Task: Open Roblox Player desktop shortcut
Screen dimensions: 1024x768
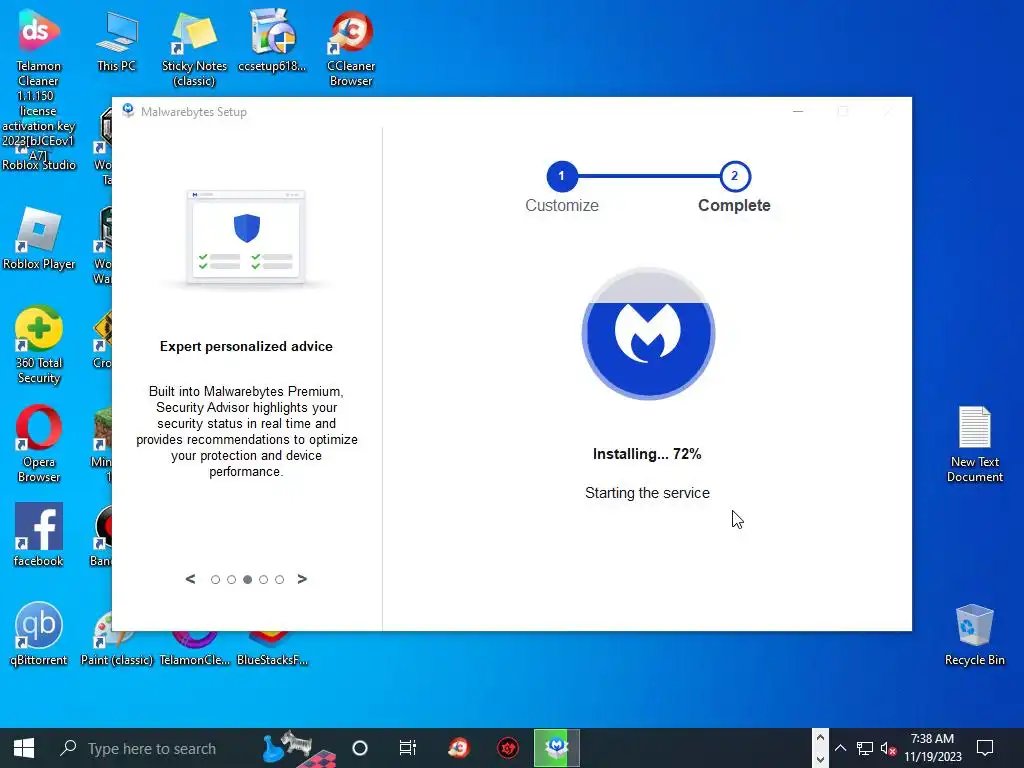Action: click(x=39, y=239)
